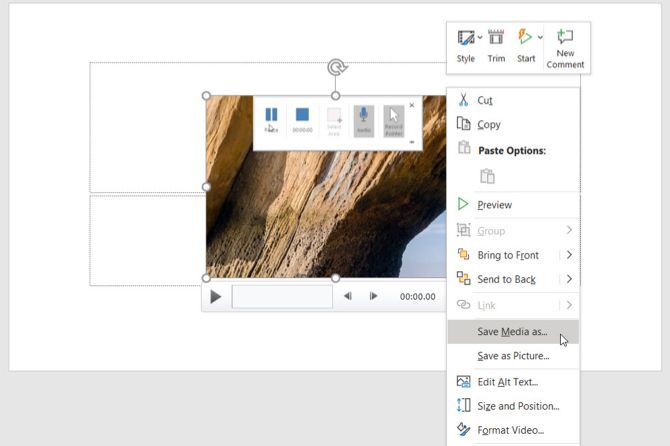
Task: Choose Cut from the context menu
Action: 484,100
